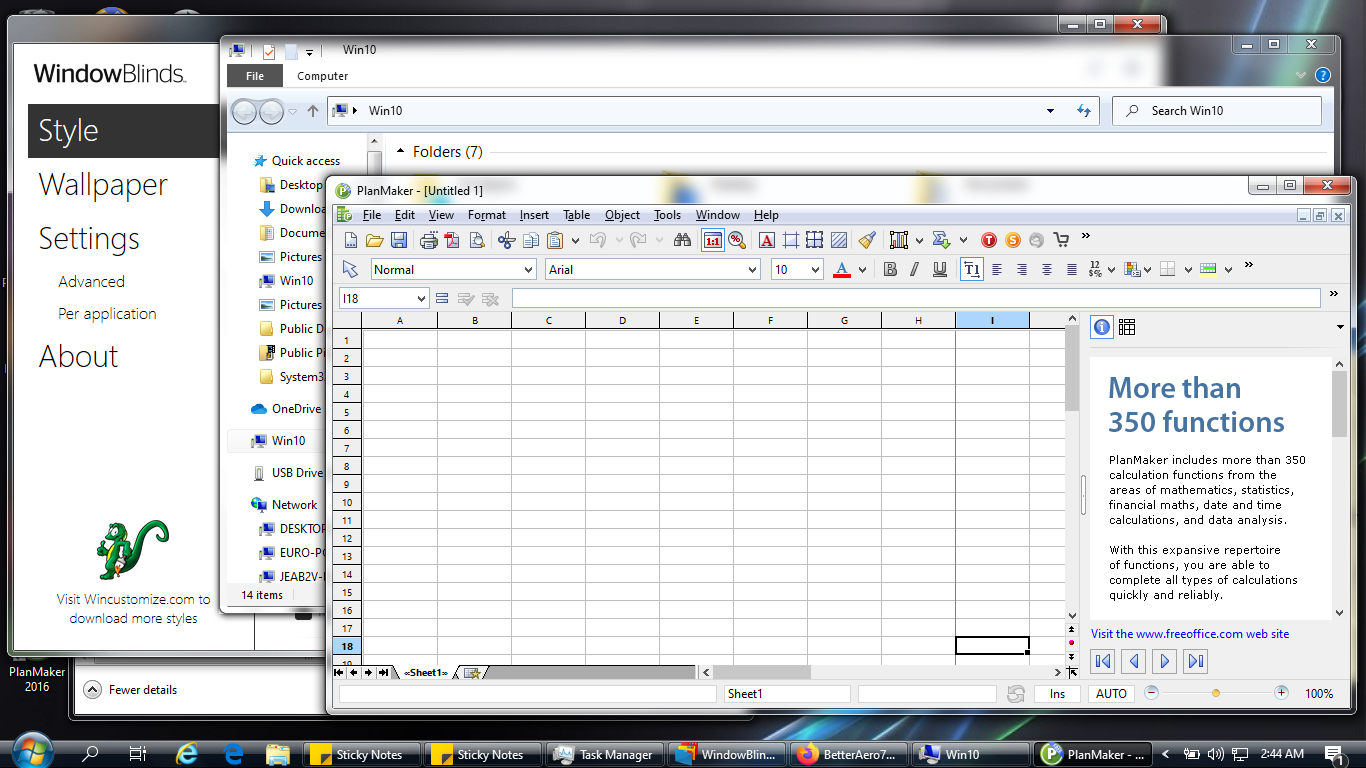Viewport: 1366px width, 768px height.
Task: Expand the font size 10 dropdown
Action: (816, 270)
